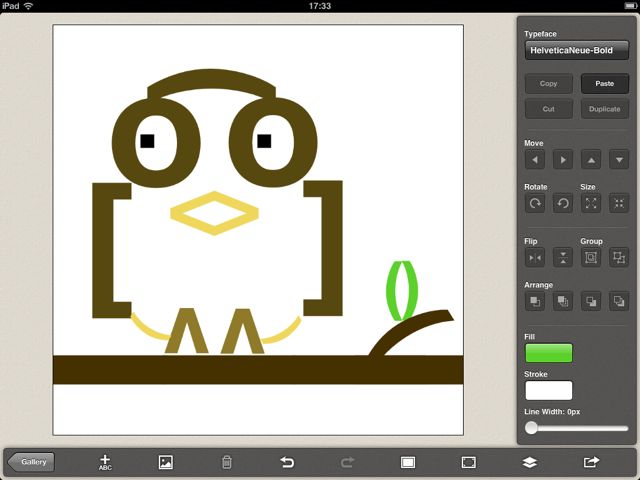Click the Copy button

point(549,84)
